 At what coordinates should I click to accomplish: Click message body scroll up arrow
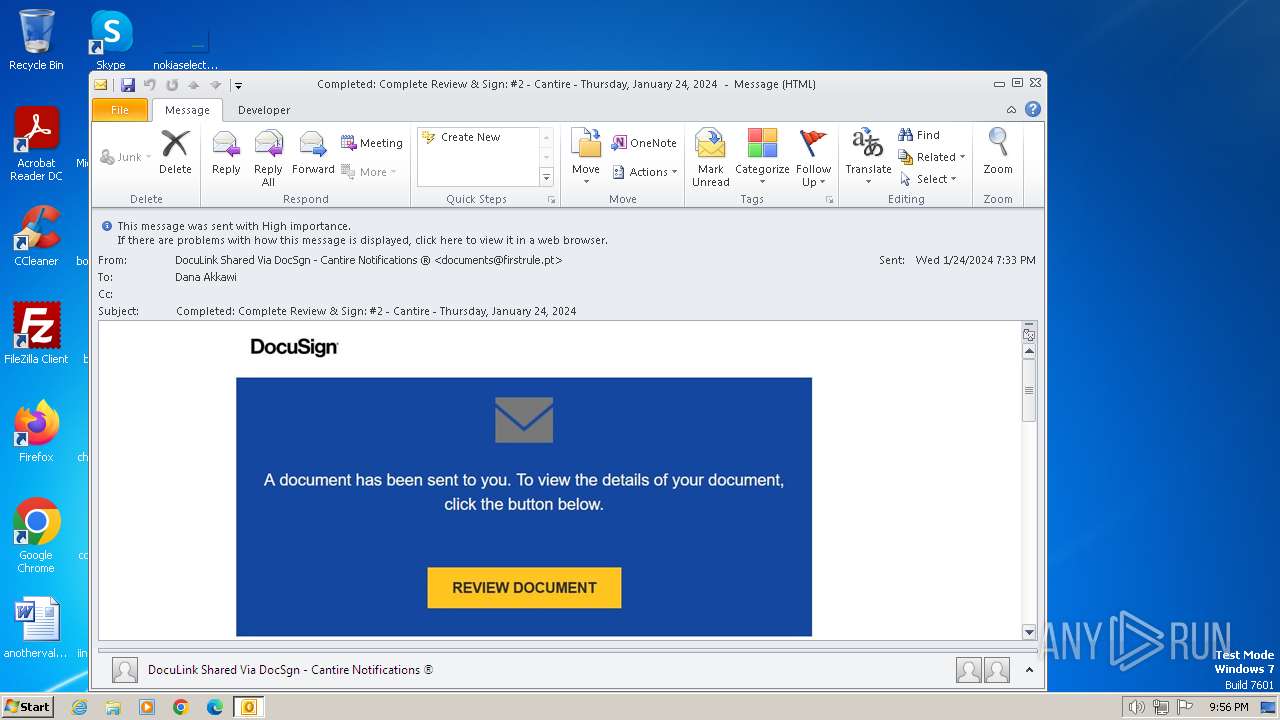point(1029,351)
